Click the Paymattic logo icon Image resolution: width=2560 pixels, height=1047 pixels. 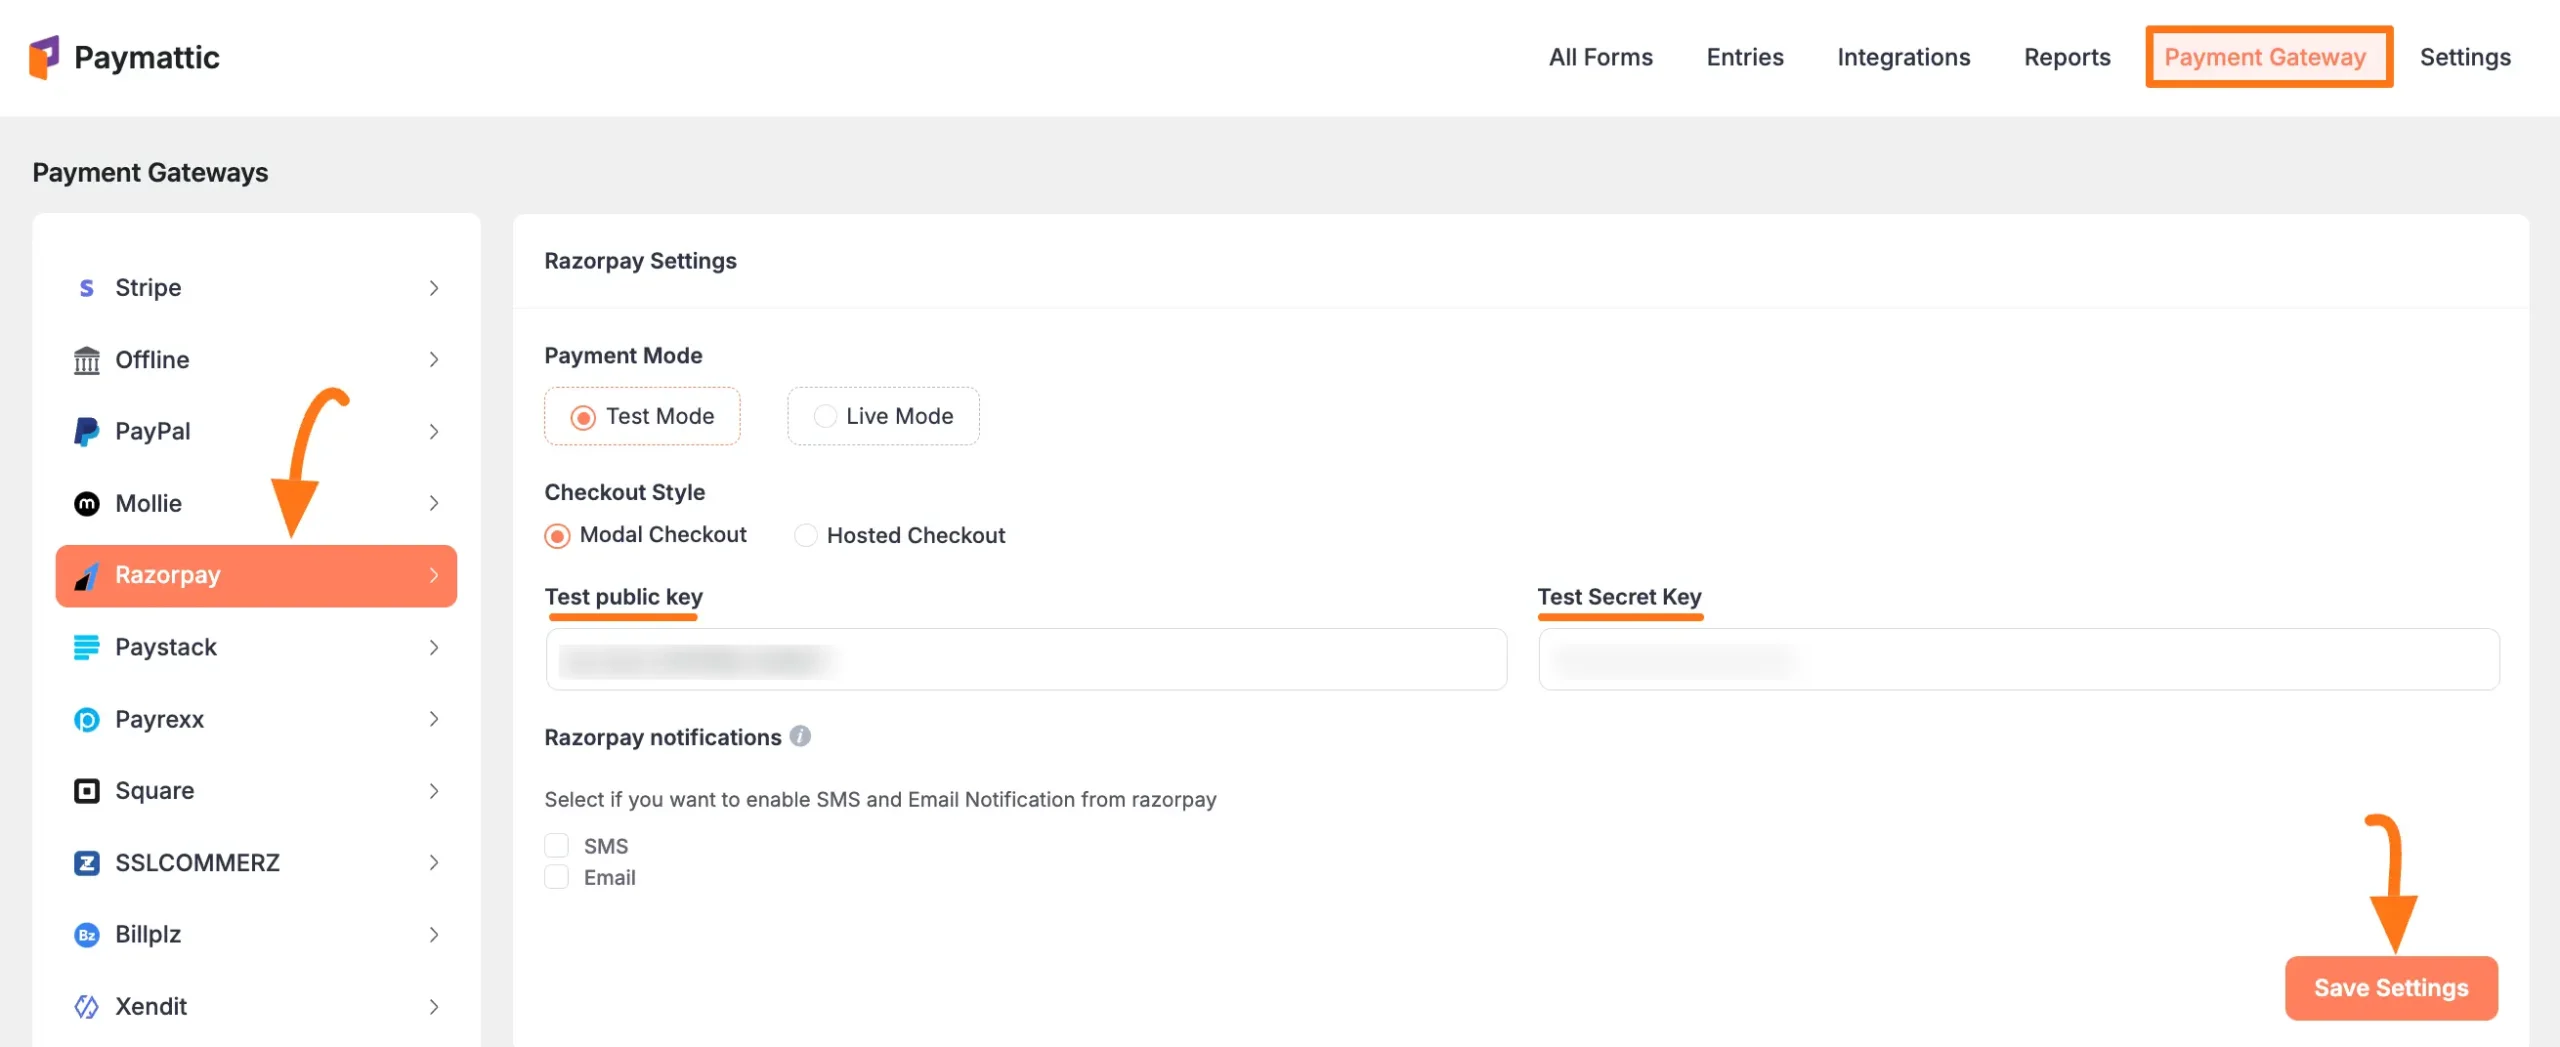pos(44,57)
